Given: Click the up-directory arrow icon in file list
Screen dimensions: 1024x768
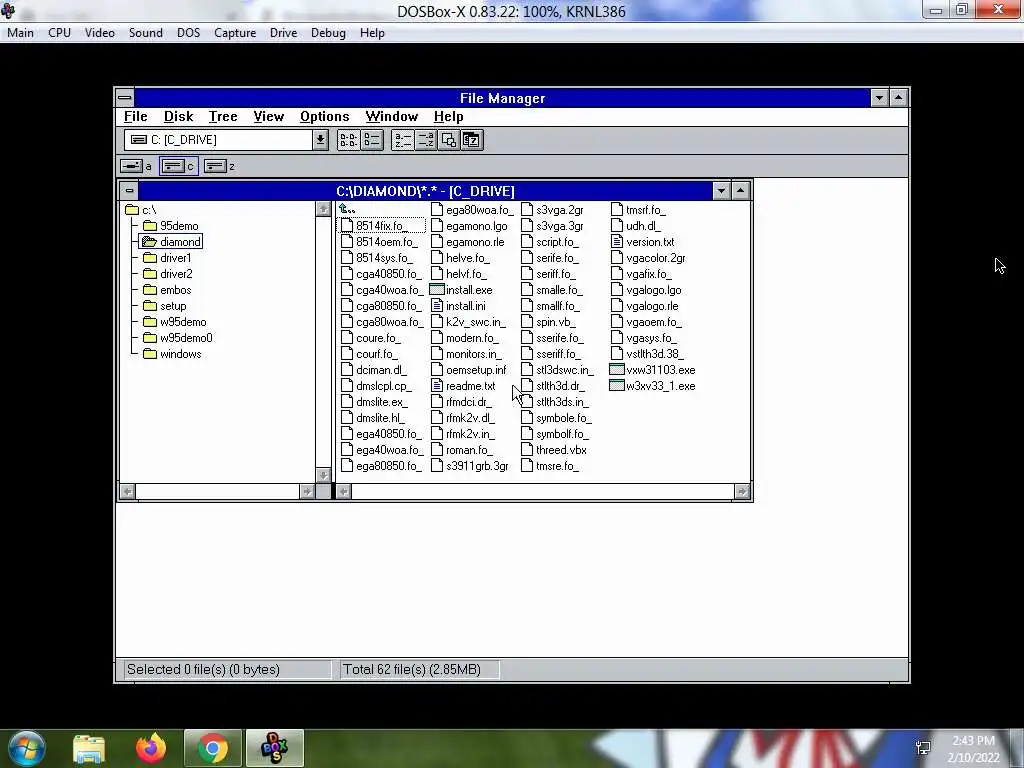Looking at the screenshot, I should click(x=347, y=210).
